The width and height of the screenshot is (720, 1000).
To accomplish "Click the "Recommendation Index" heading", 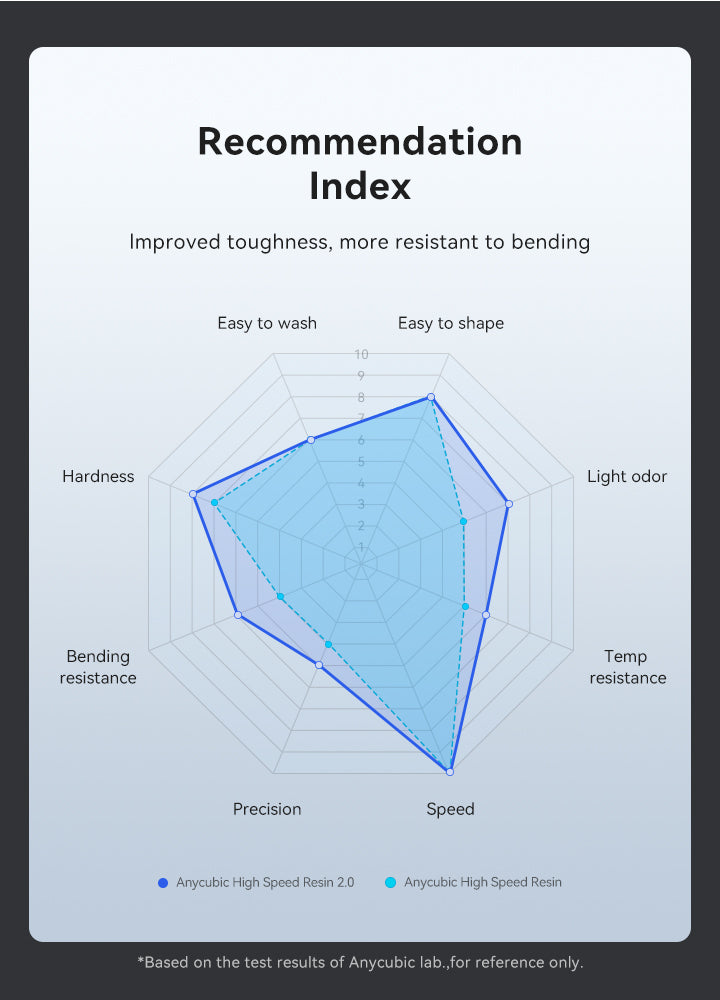I will tap(360, 163).
